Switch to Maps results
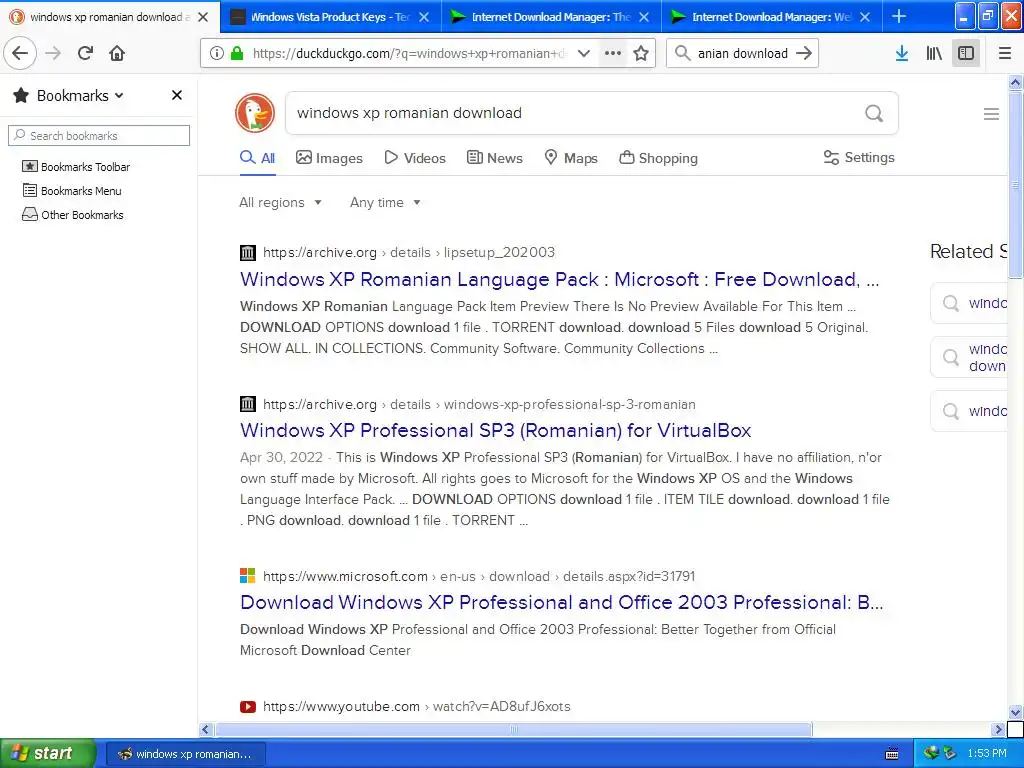The height and width of the screenshot is (768, 1024). (x=571, y=158)
